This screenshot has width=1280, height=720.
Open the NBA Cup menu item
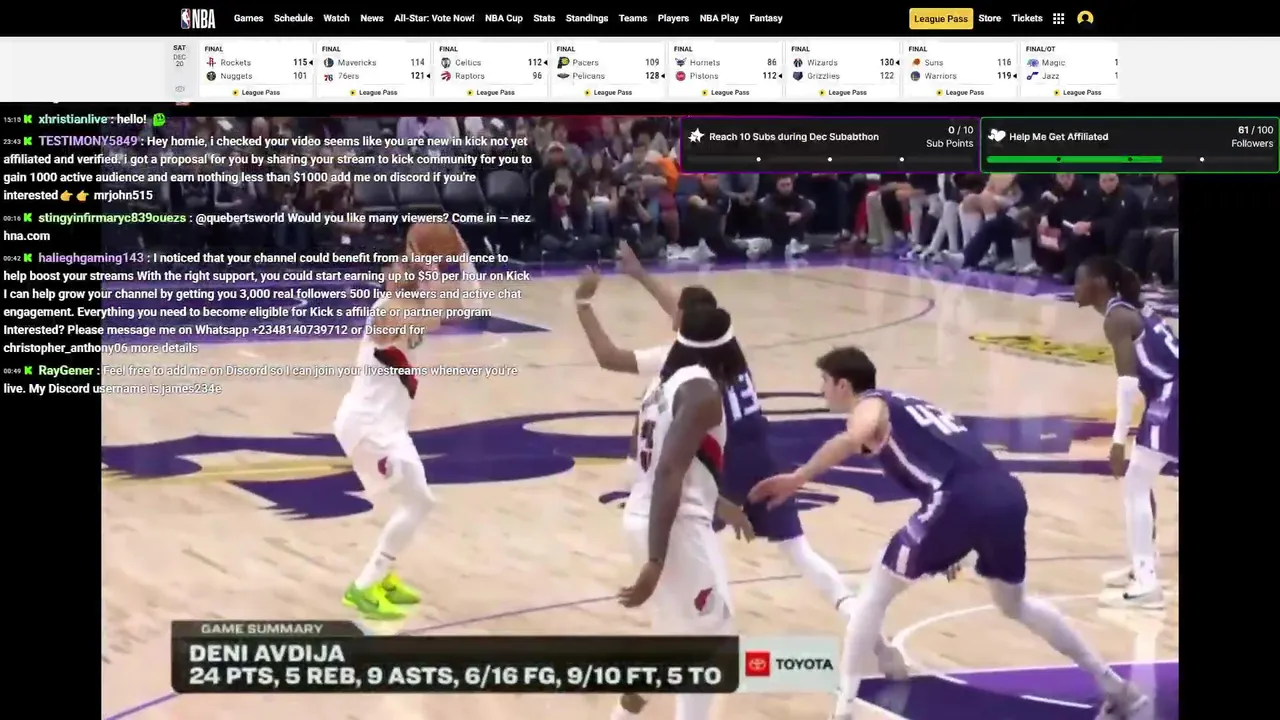(x=504, y=18)
